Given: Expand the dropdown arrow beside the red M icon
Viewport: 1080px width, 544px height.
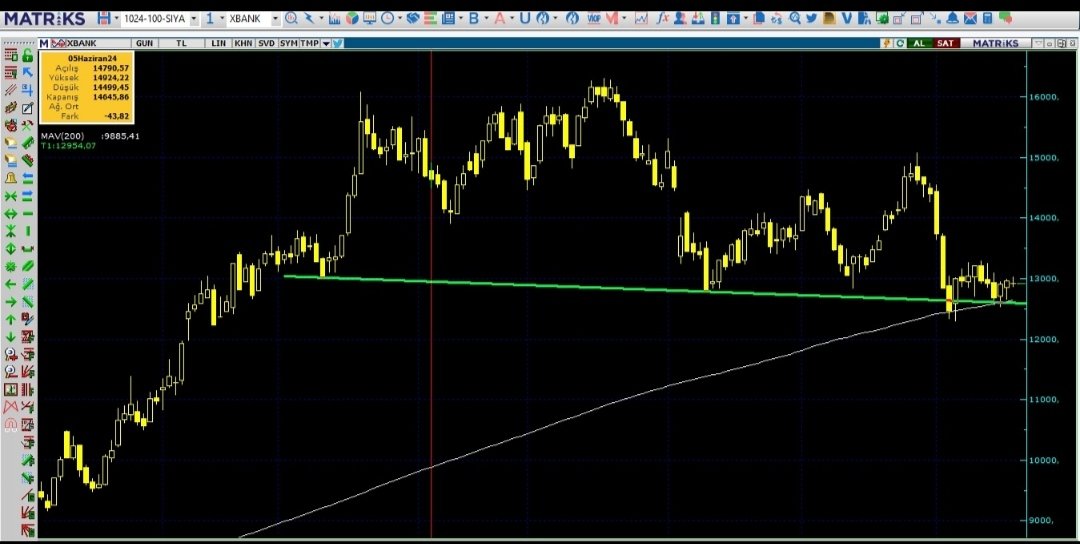Looking at the screenshot, I should tap(624, 19).
